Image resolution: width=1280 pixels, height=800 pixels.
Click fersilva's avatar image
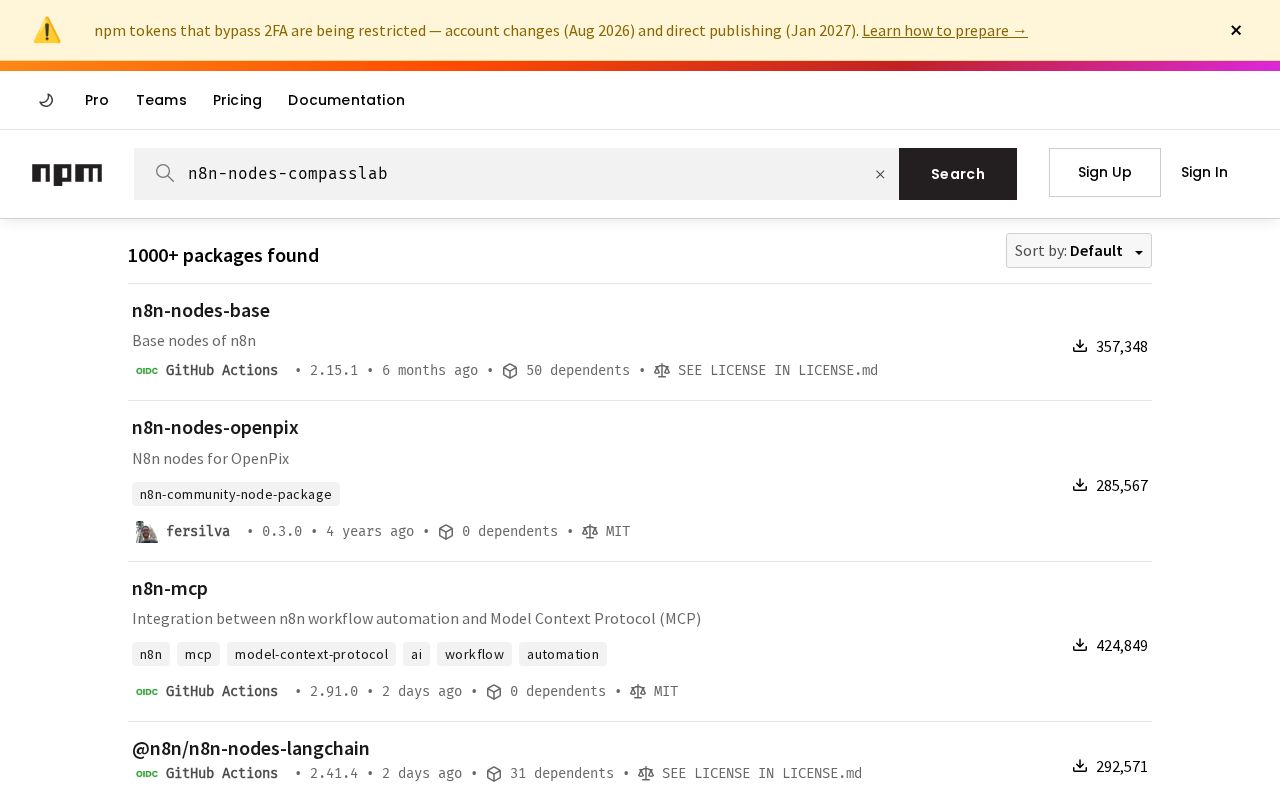pos(147,532)
